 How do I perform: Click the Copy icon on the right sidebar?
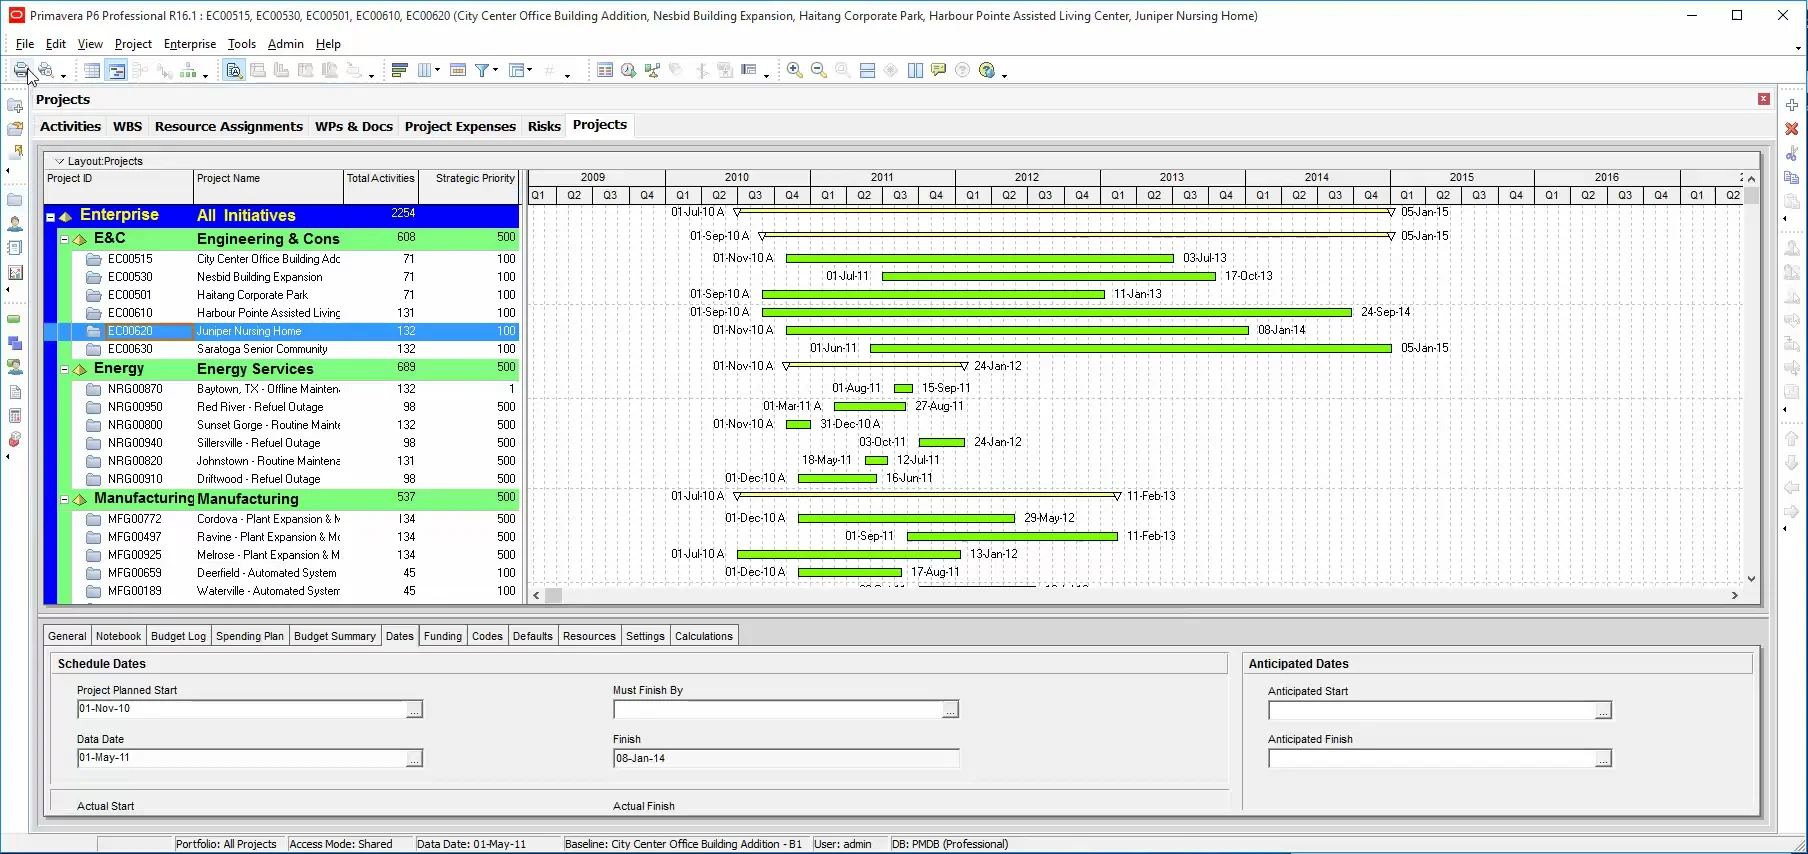click(x=1792, y=177)
